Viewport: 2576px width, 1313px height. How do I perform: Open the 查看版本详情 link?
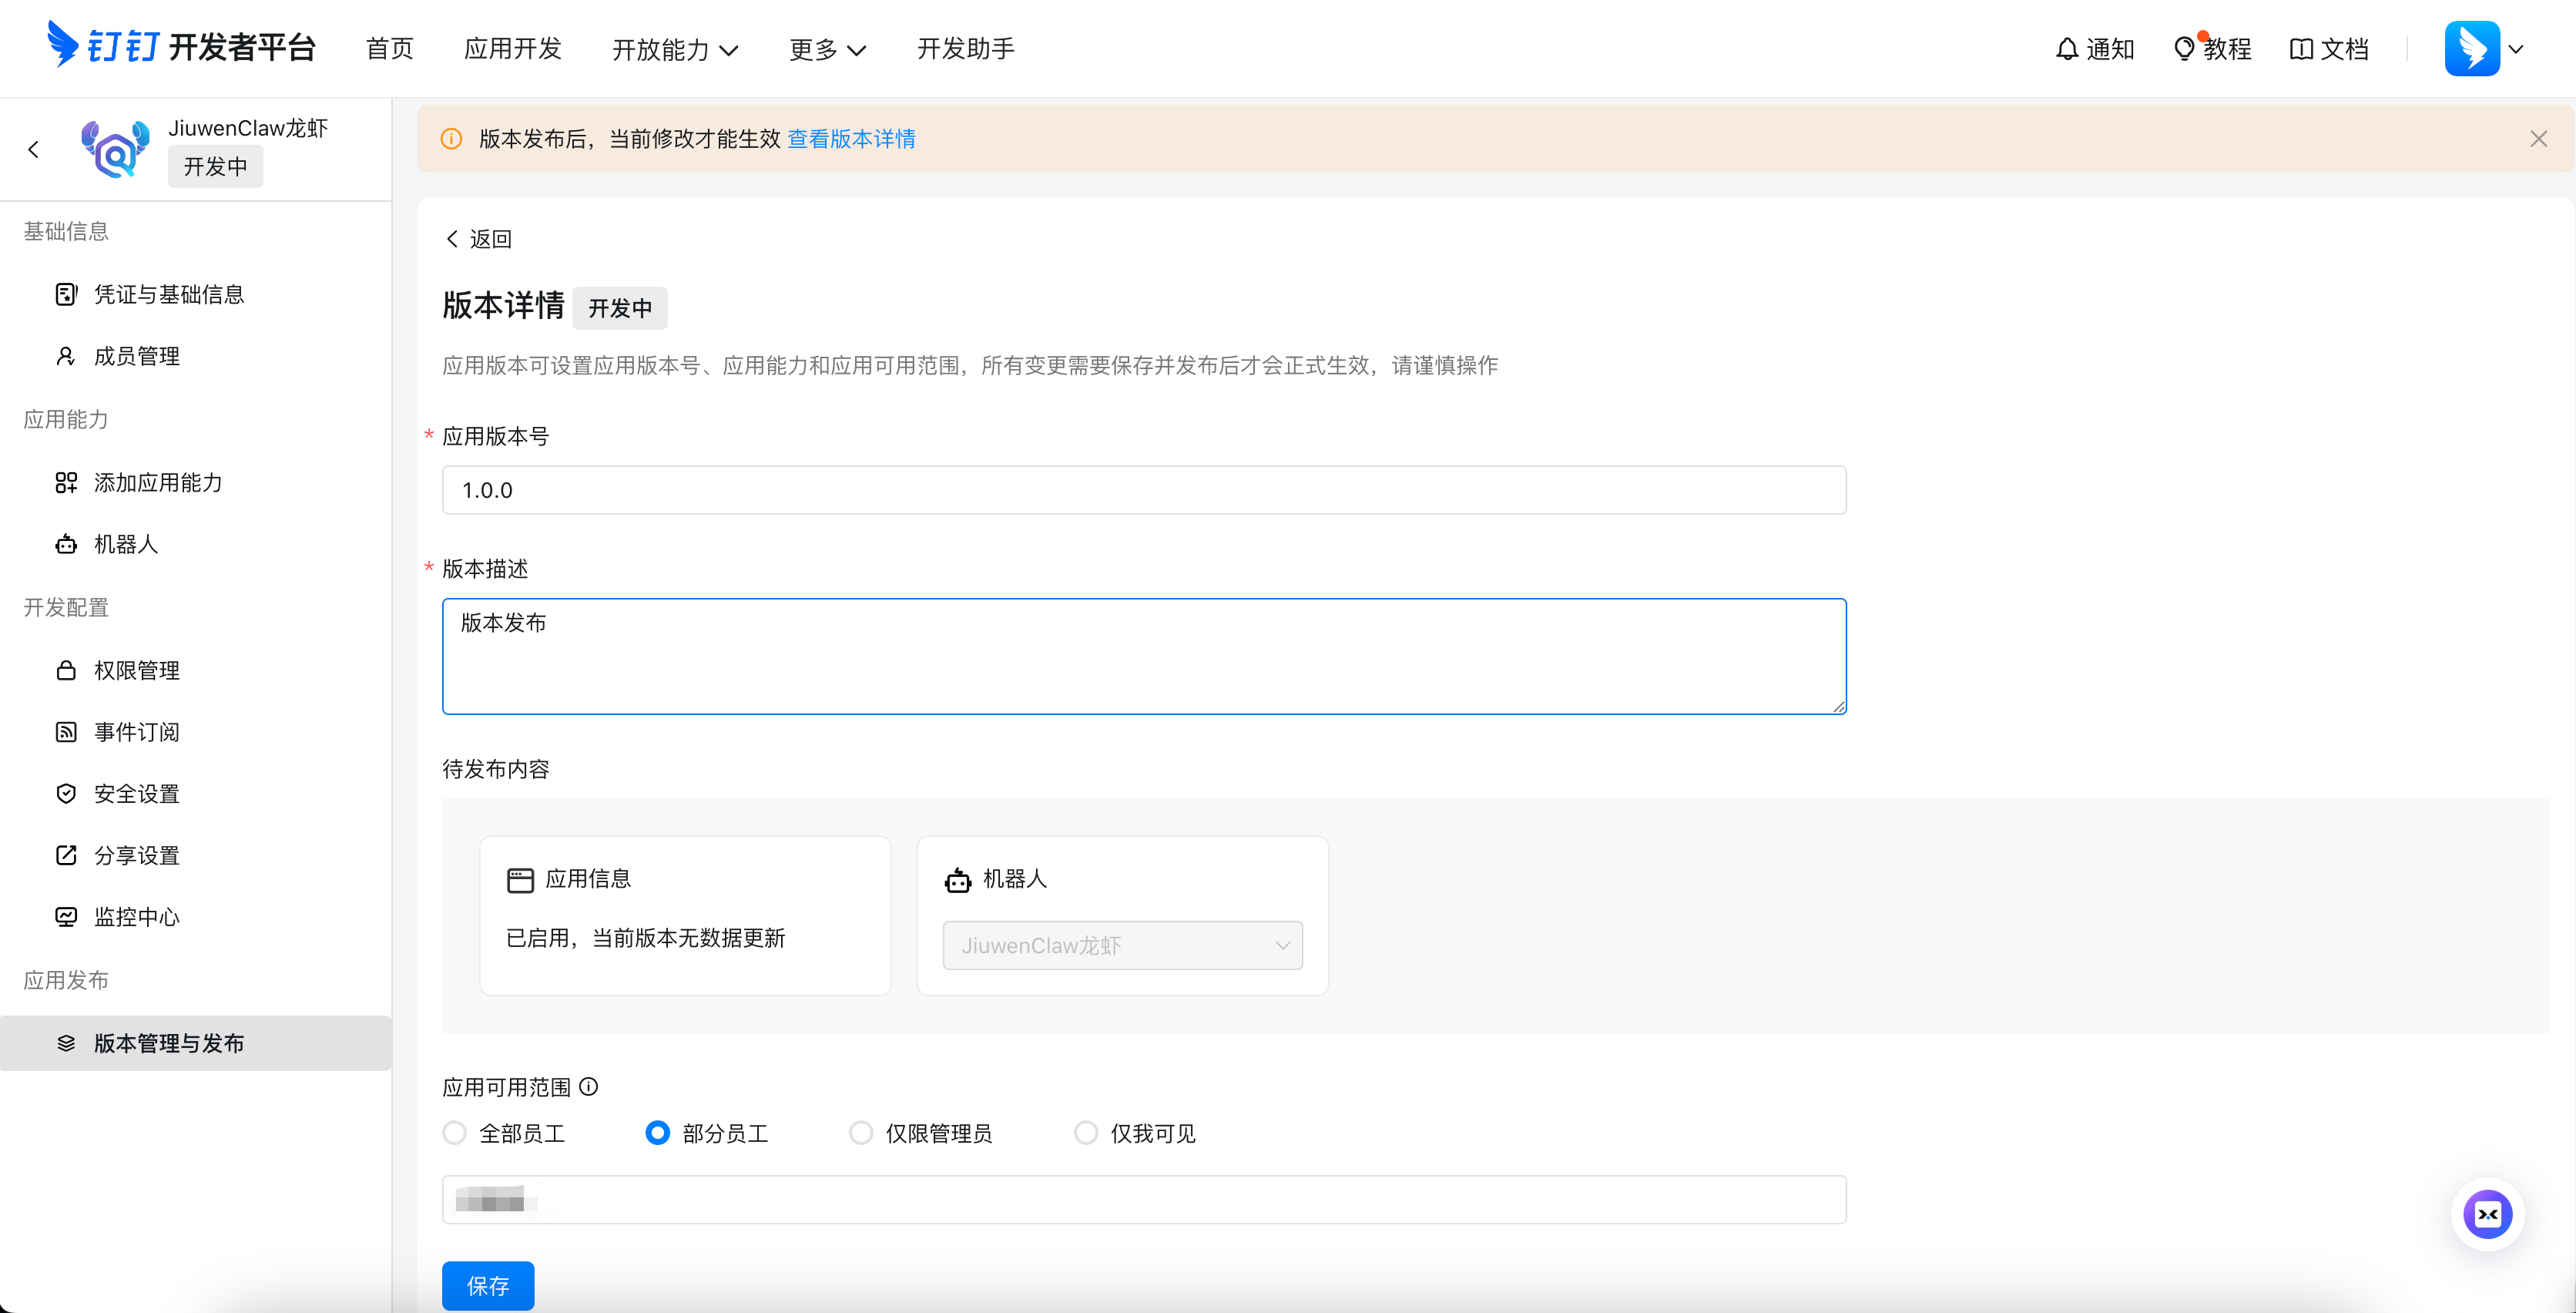tap(851, 139)
